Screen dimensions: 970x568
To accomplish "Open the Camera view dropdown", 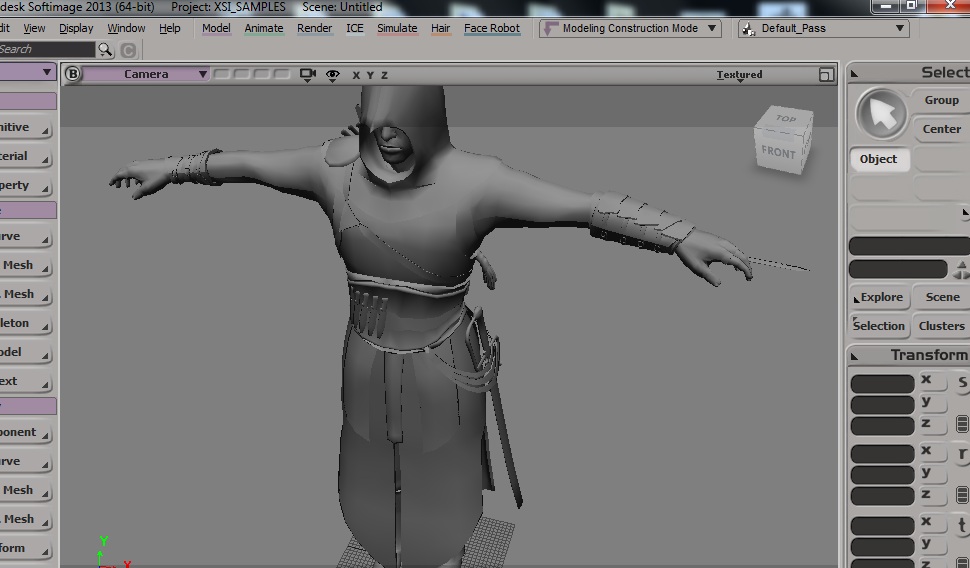I will tap(145, 74).
